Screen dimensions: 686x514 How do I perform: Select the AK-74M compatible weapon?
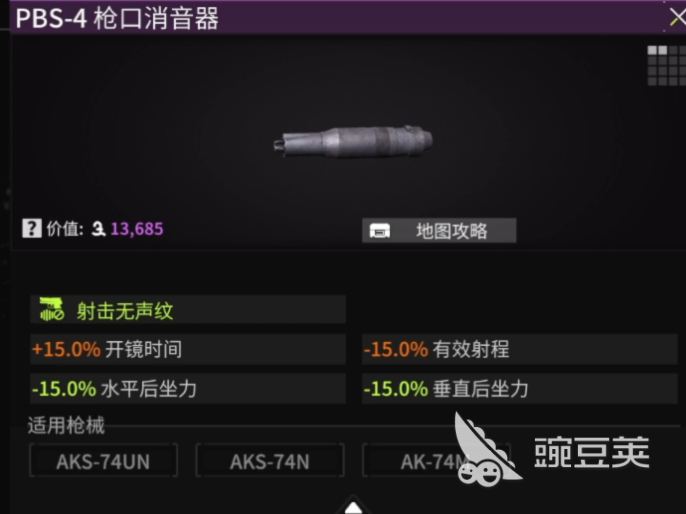(x=436, y=461)
